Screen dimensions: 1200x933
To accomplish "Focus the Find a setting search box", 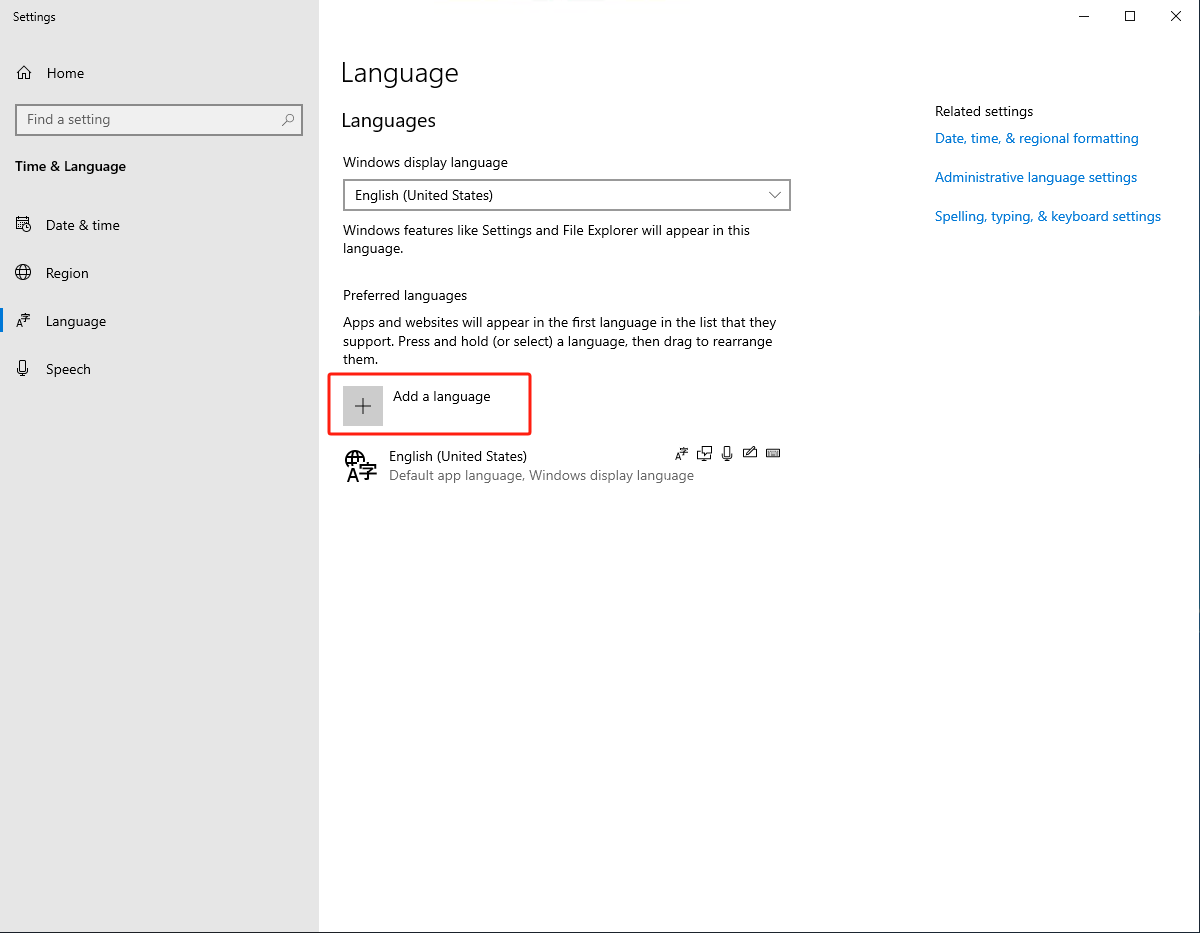I will 159,119.
